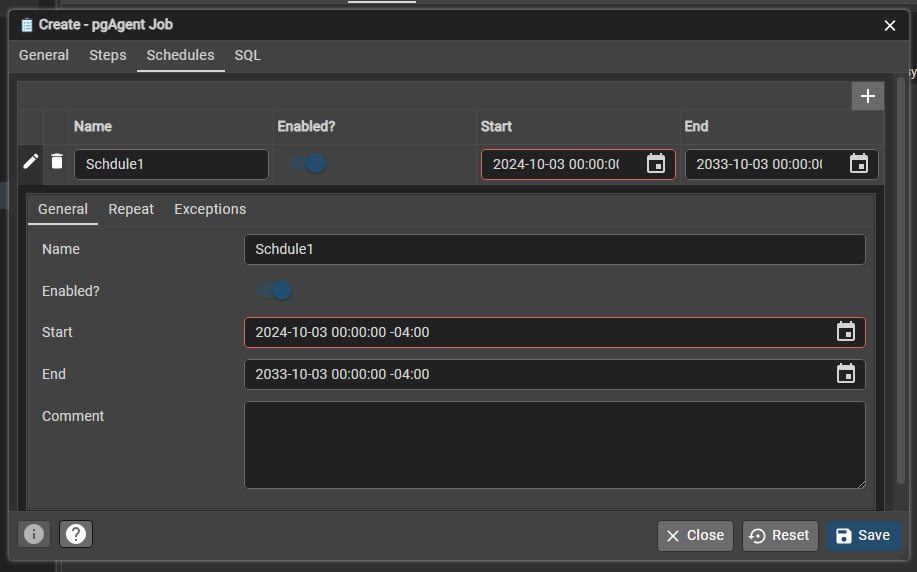Toggle Enabled? switch in the General form
917x572 pixels.
click(x=275, y=290)
